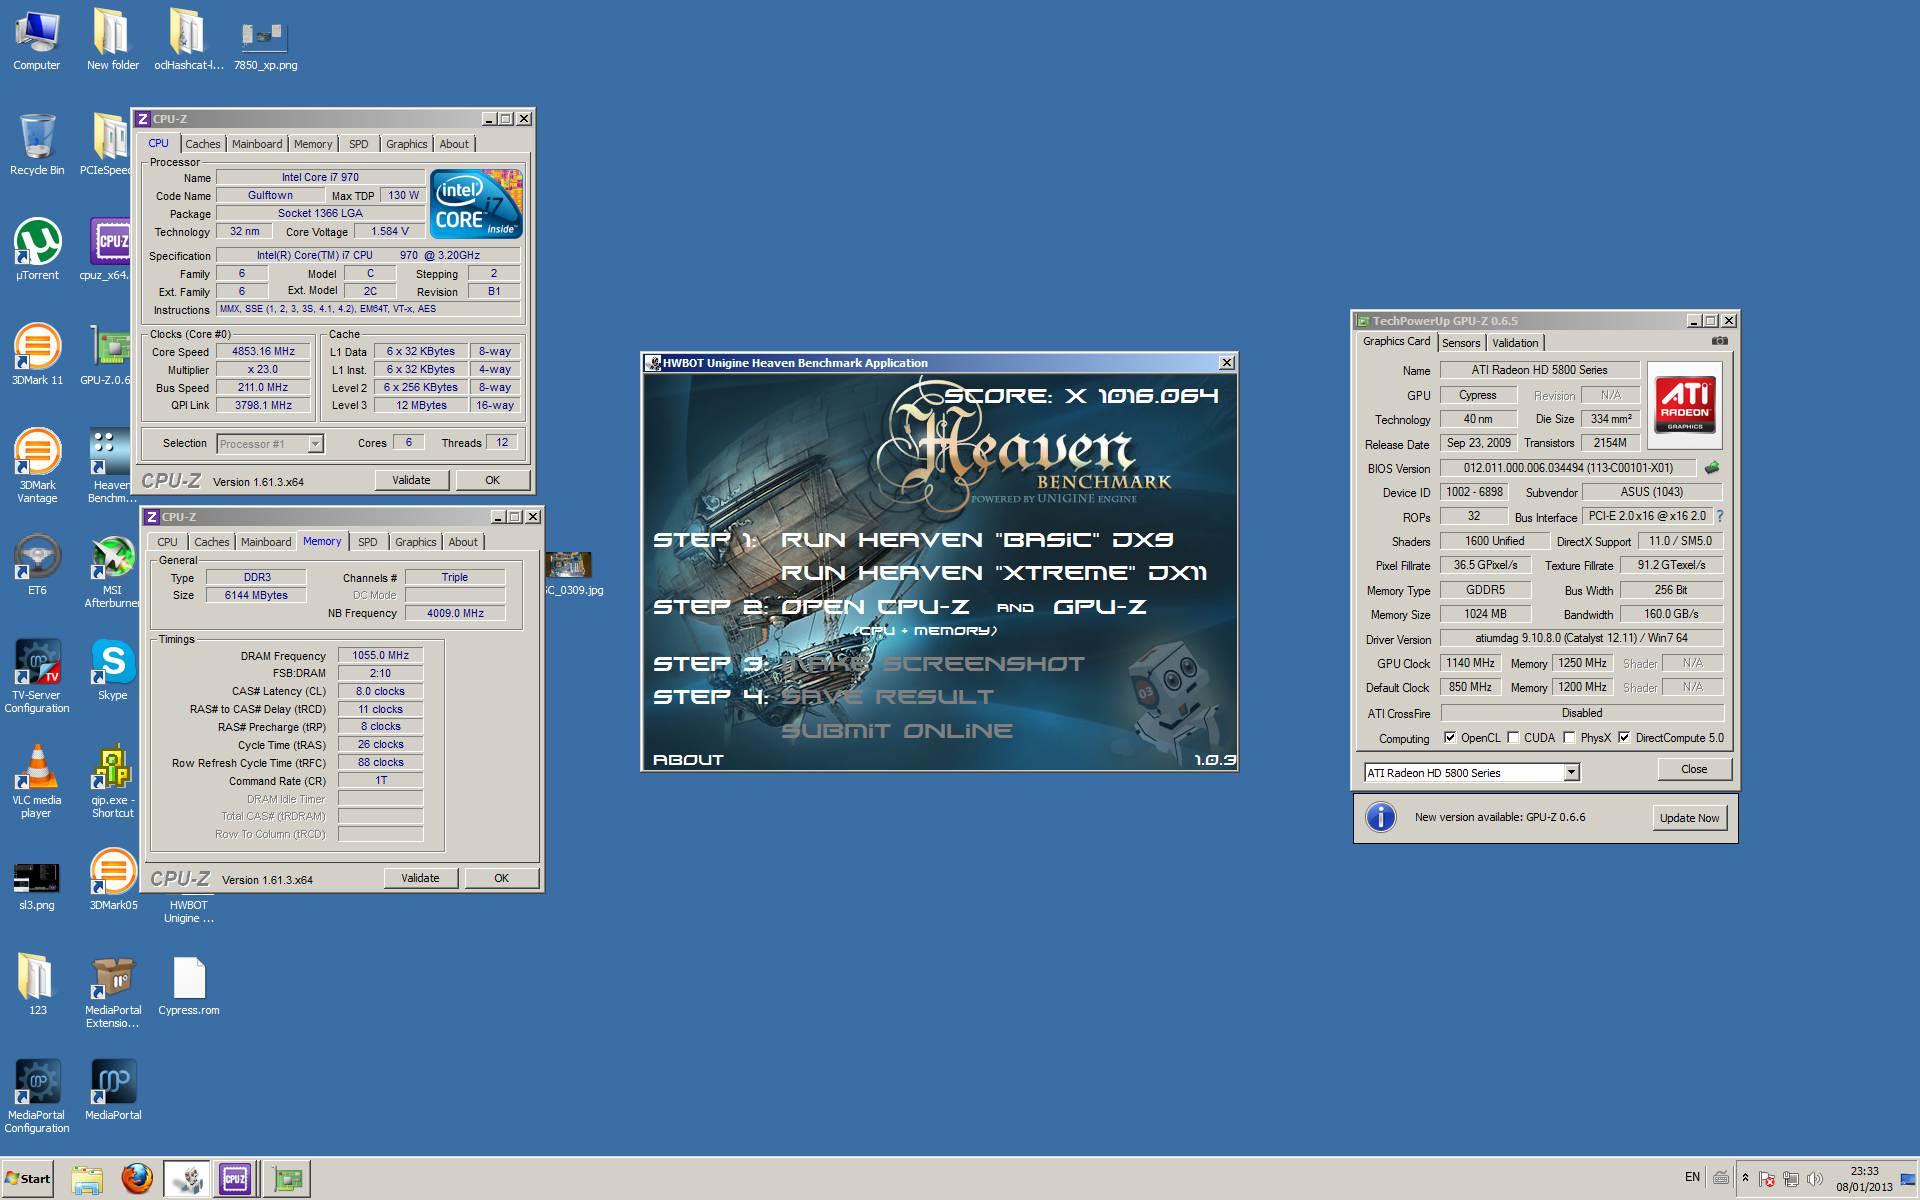
Task: Open the Computer desktop icon
Action: 36,40
